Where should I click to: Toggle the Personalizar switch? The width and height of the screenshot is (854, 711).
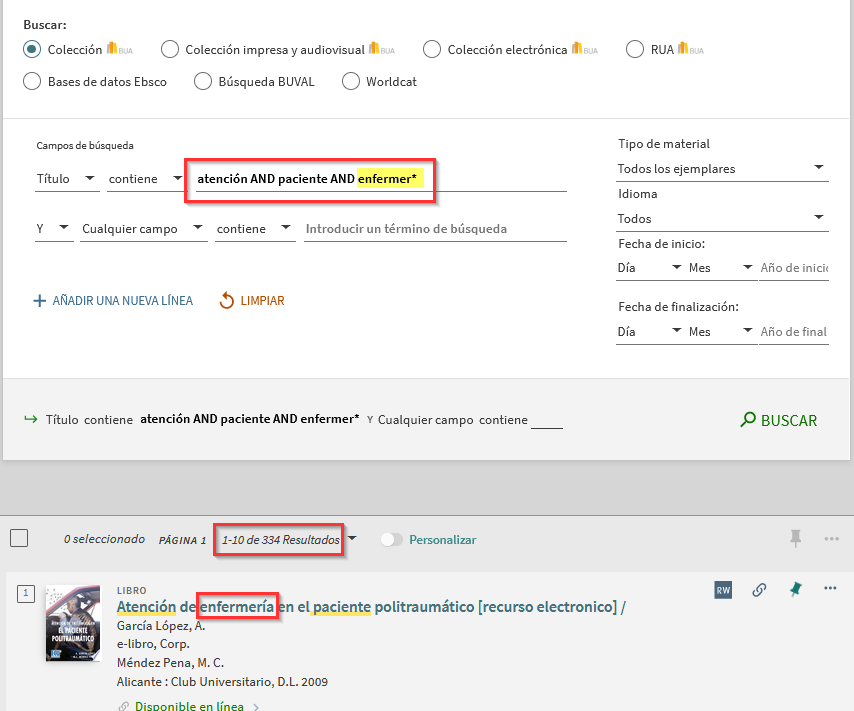392,540
